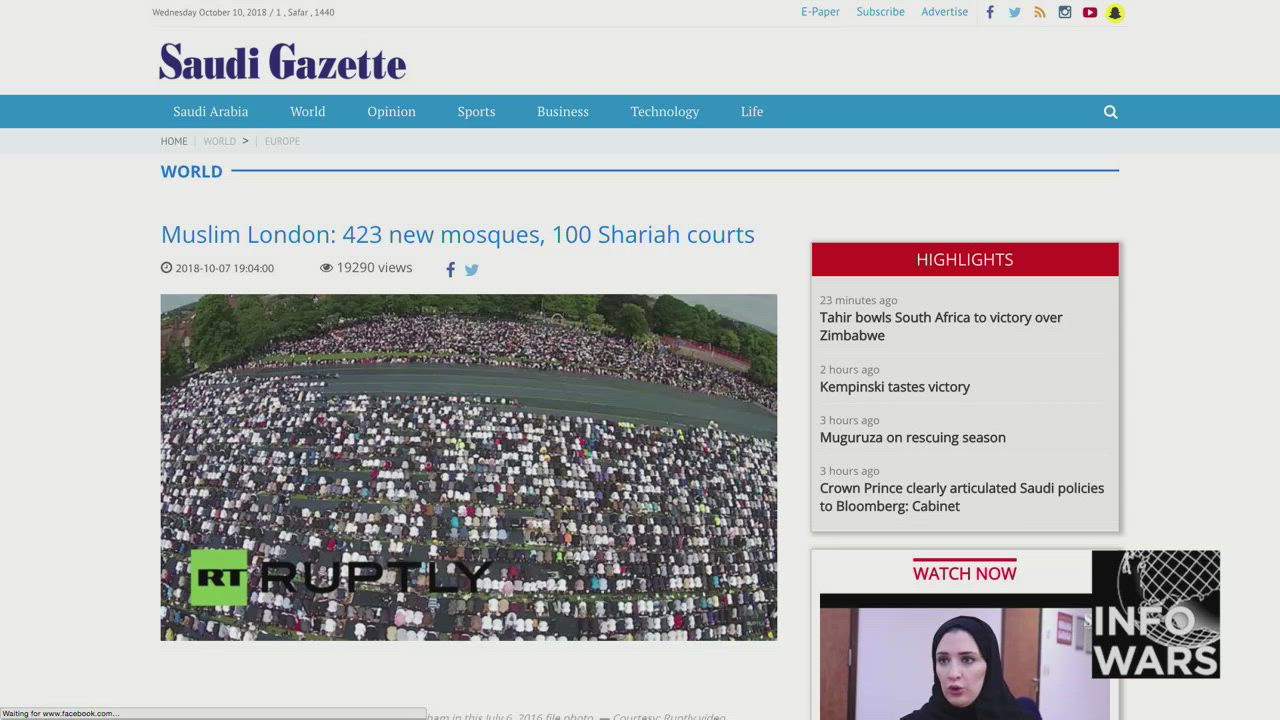
Task: Click the Saudi Gazette logo
Action: [x=282, y=61]
